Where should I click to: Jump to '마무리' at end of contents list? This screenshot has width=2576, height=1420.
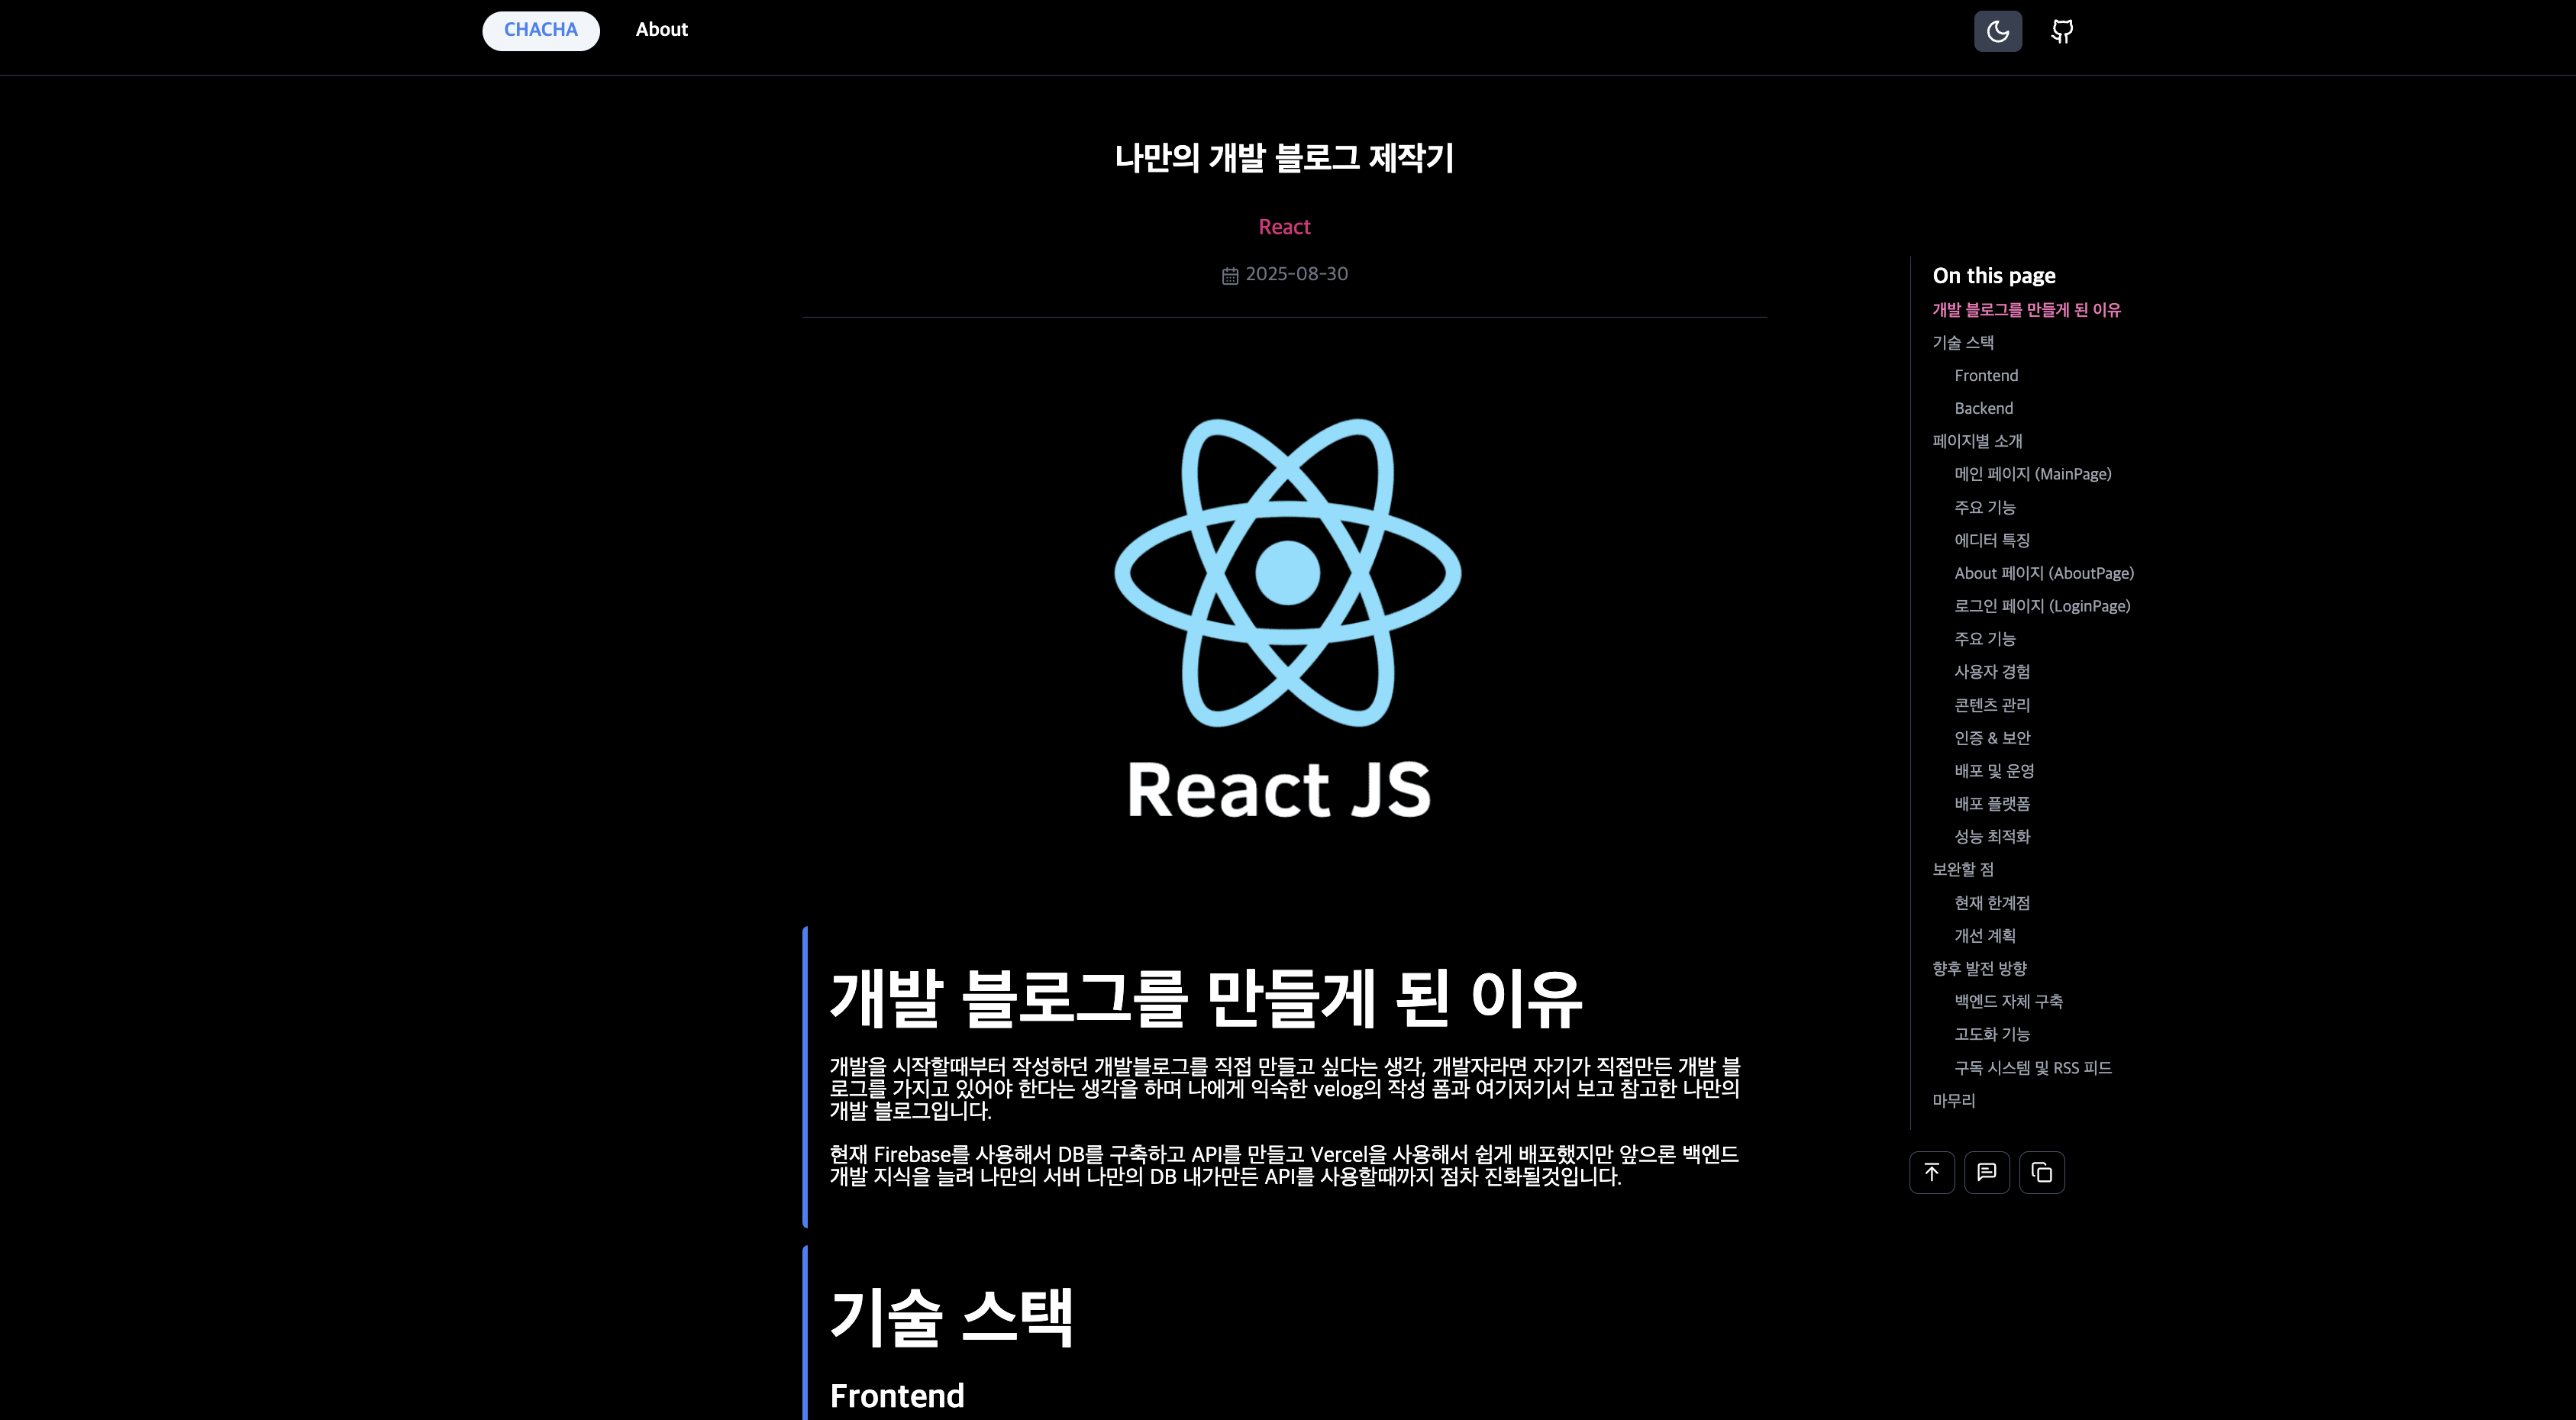coord(1953,1100)
